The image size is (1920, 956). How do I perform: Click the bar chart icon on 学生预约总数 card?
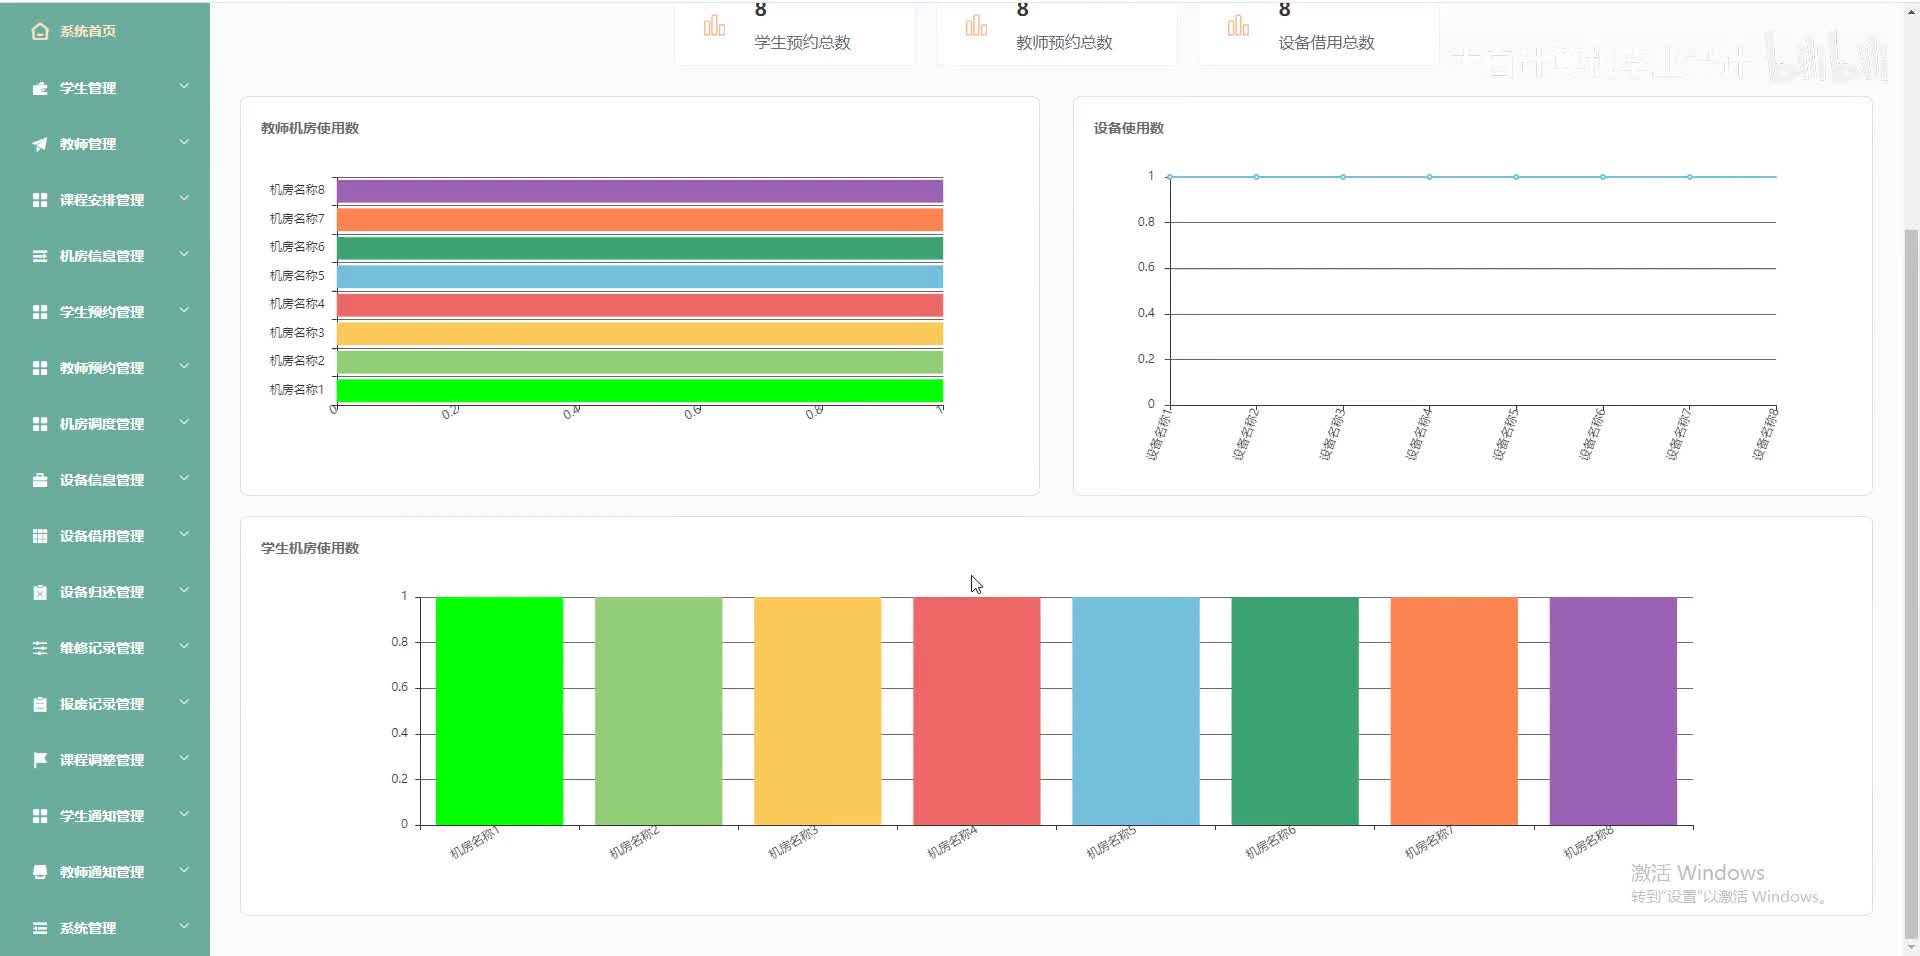(714, 26)
